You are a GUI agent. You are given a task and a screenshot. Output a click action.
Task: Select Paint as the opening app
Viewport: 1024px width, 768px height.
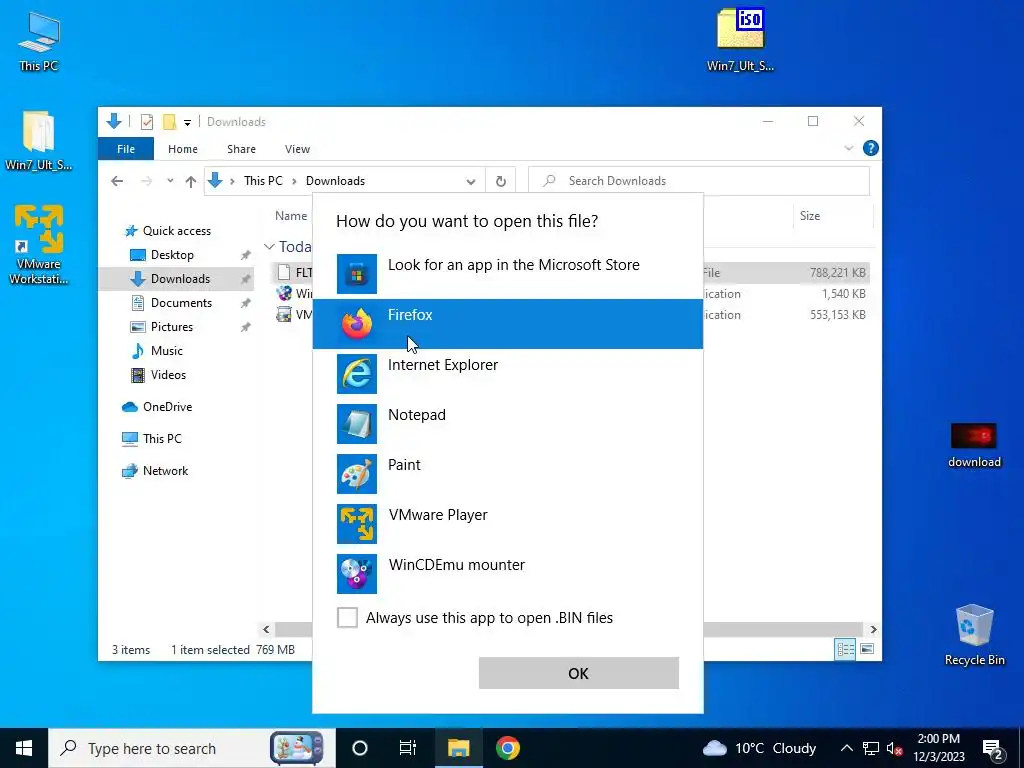point(507,473)
